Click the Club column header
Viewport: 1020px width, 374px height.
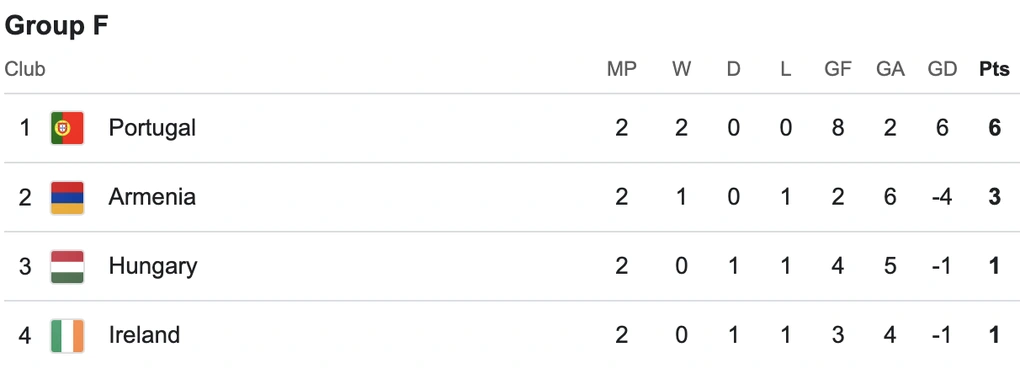tap(25, 69)
